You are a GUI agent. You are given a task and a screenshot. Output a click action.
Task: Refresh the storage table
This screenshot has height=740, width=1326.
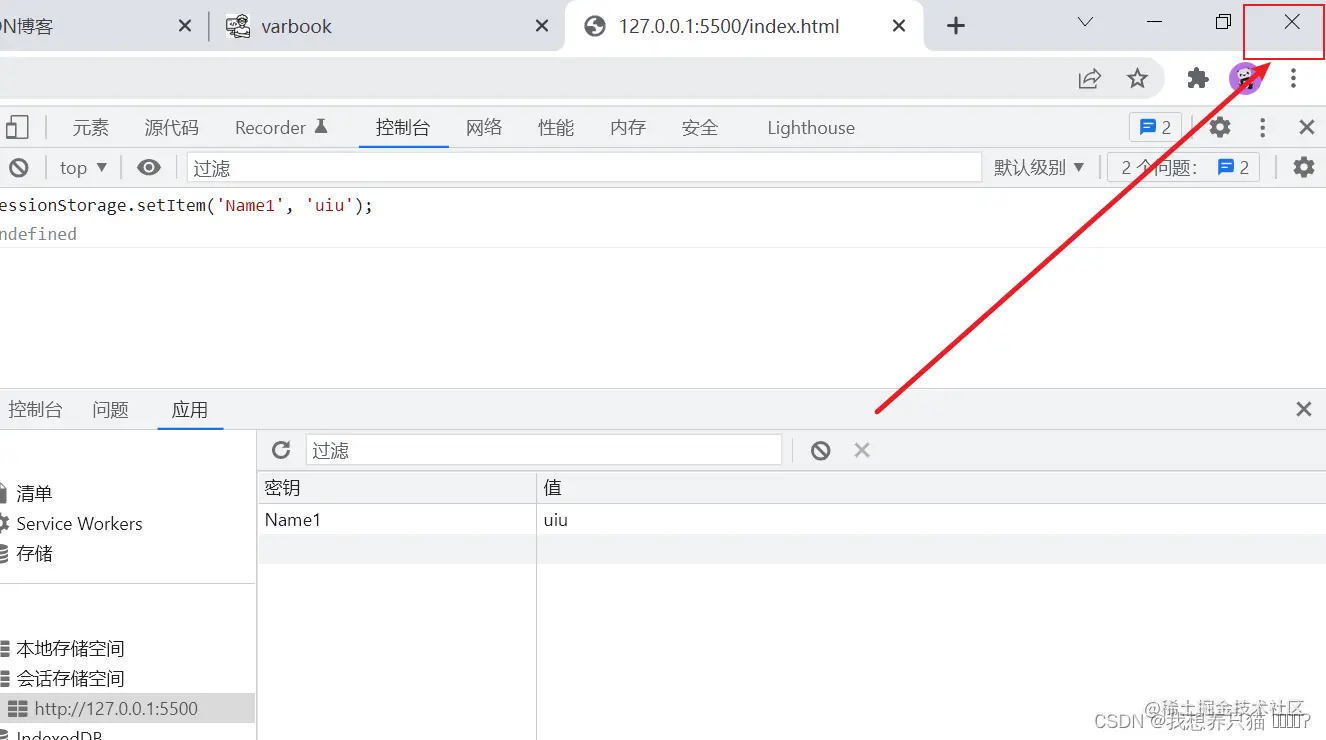click(281, 450)
